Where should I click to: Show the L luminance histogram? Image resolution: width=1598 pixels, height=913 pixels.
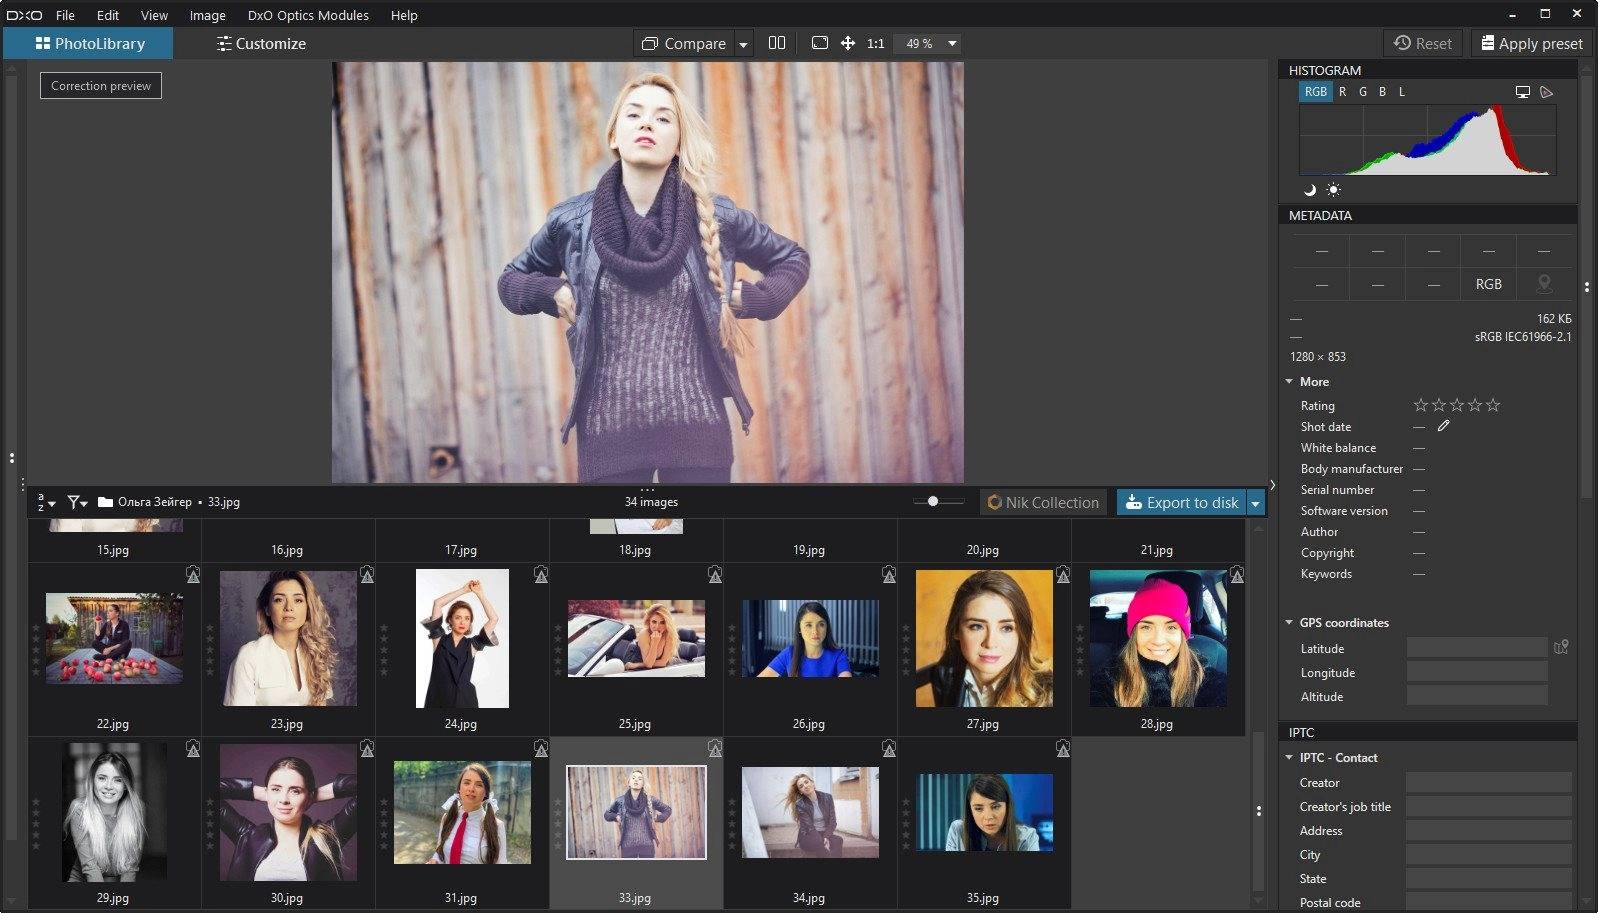[x=1402, y=92]
